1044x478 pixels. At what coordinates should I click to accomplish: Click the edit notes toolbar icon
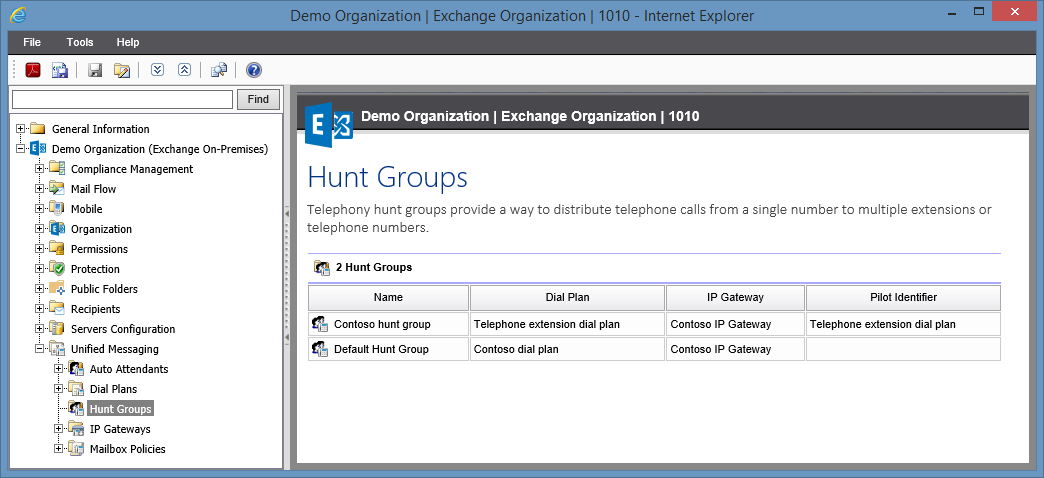point(121,70)
